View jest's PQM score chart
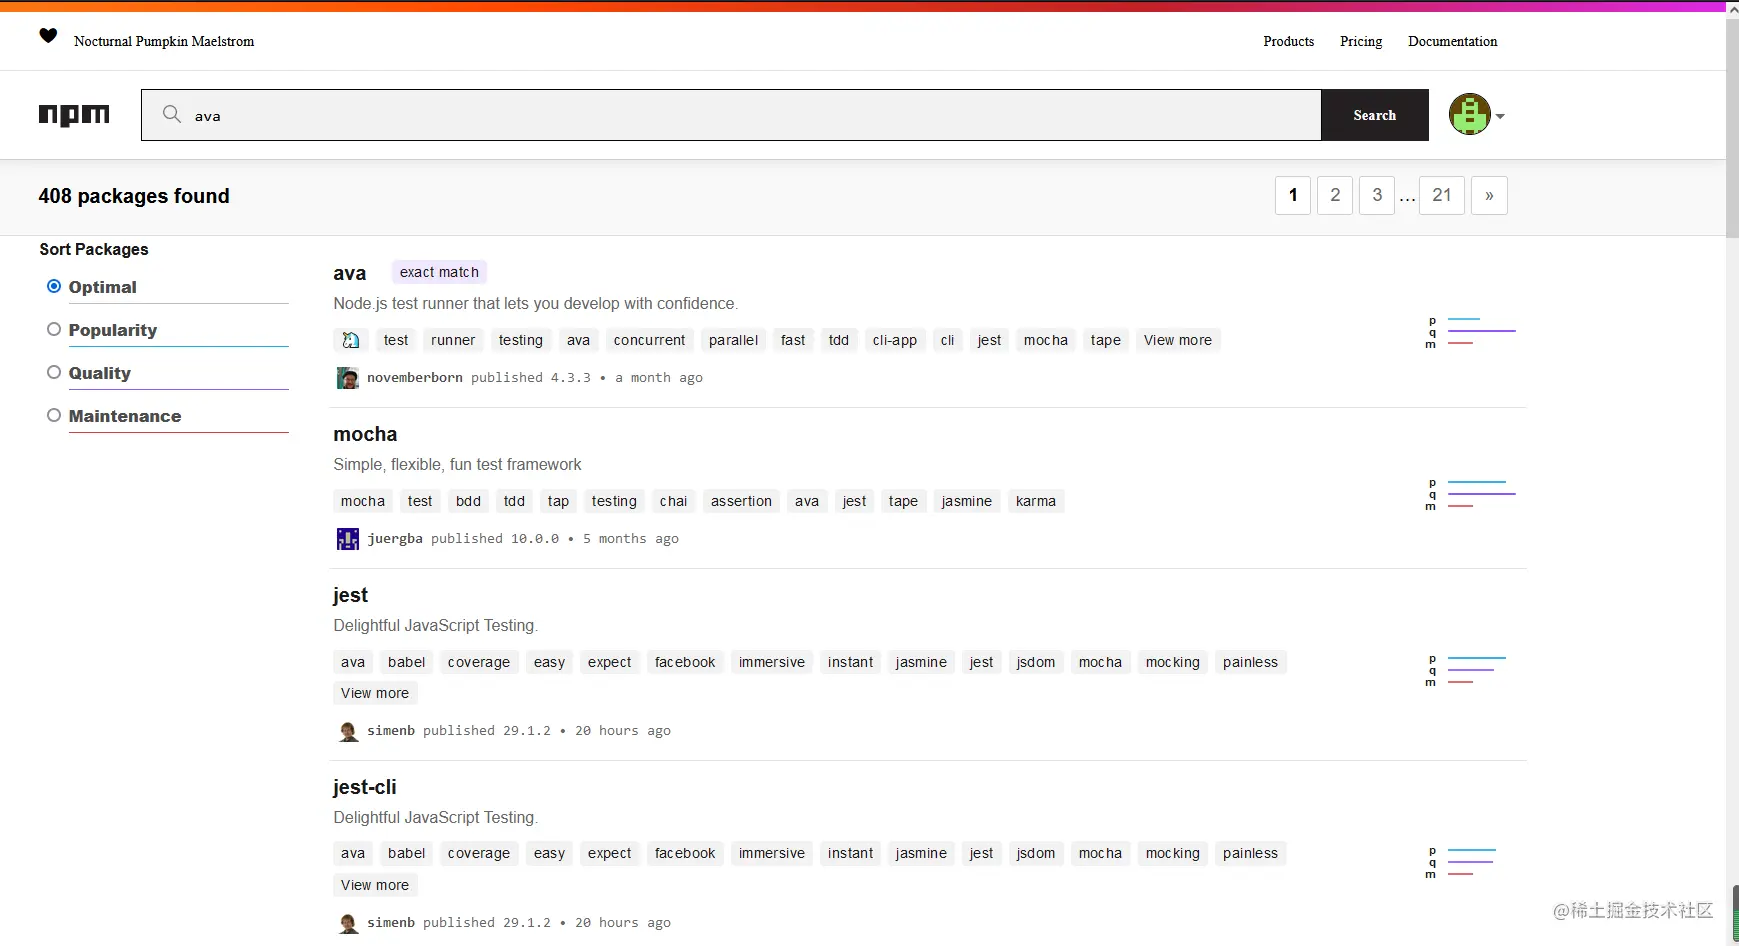This screenshot has height=946, width=1739. click(x=1467, y=670)
